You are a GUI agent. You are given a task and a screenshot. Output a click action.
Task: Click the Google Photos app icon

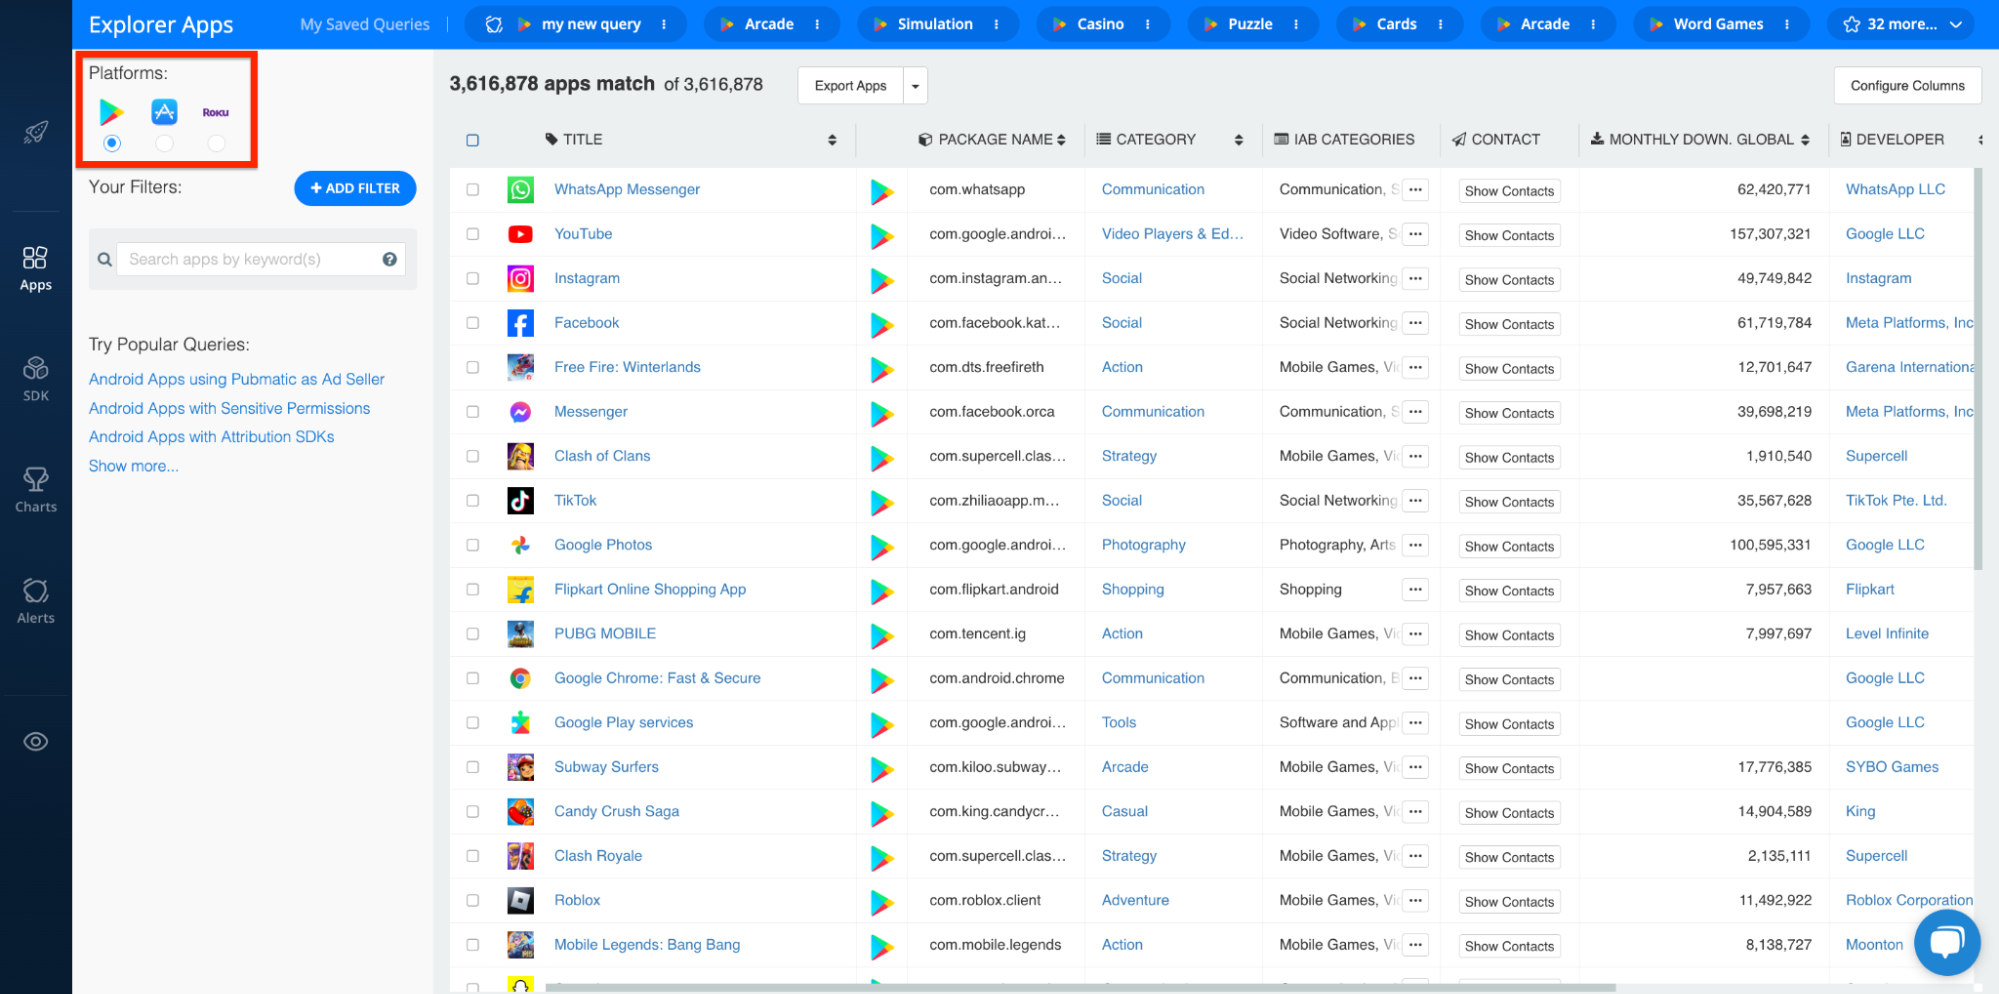pos(520,545)
